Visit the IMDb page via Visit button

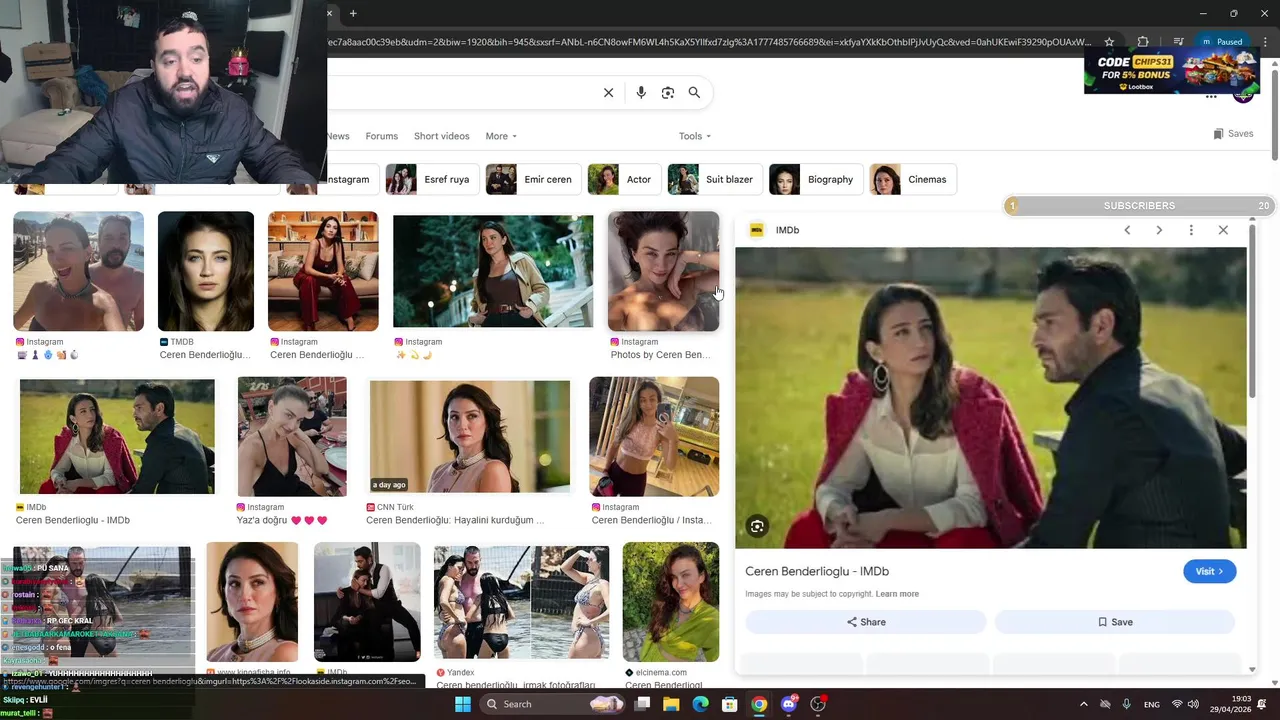click(x=1209, y=571)
